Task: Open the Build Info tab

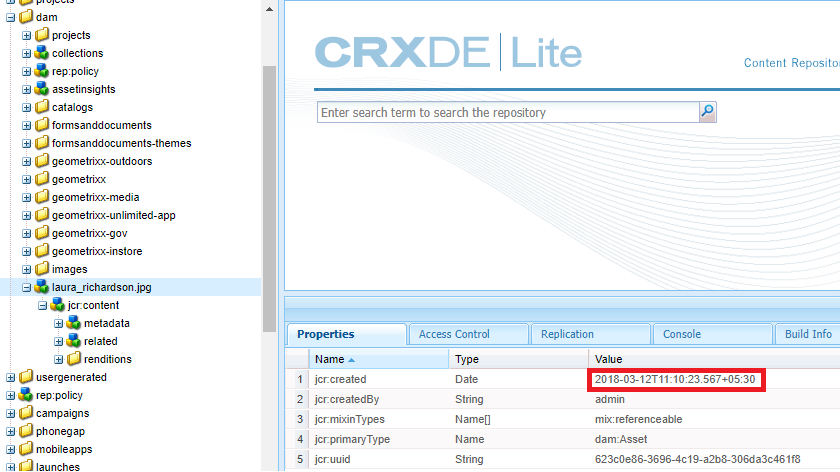Action: (x=808, y=334)
